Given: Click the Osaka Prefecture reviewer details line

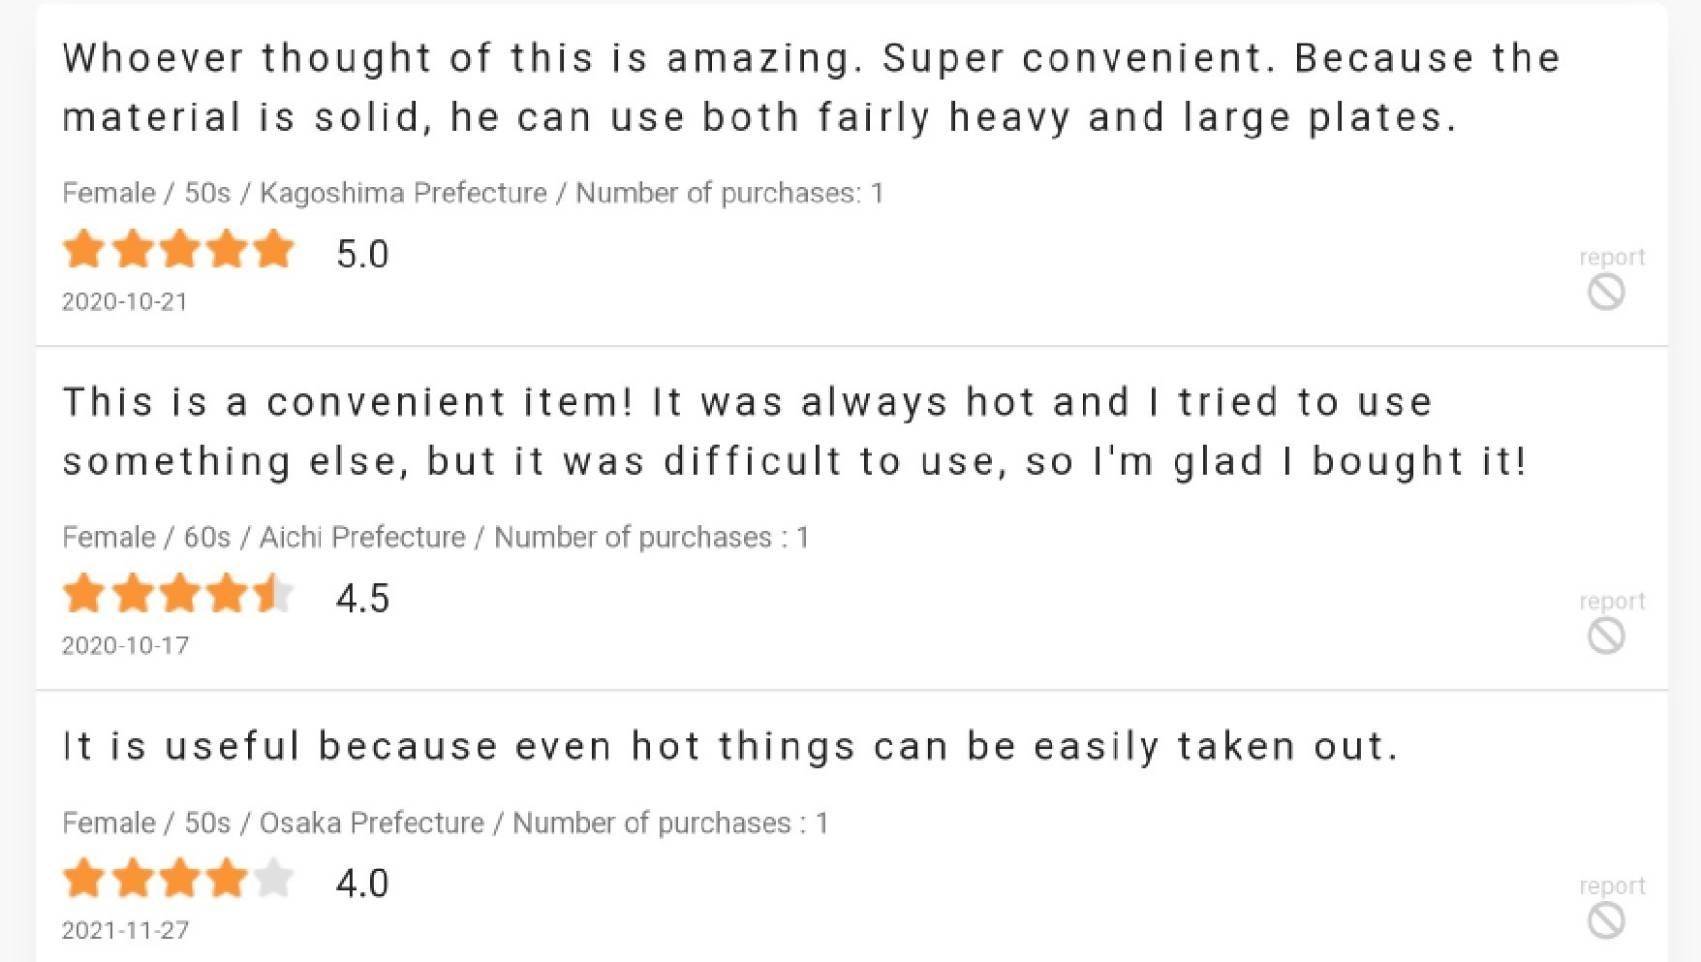Looking at the screenshot, I should [445, 823].
